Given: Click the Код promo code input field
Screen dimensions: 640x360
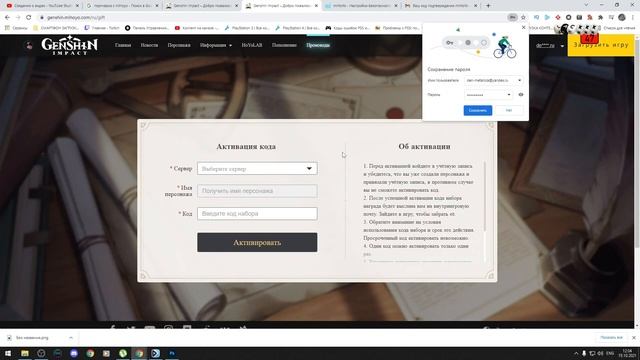Looking at the screenshot, I should point(257,213).
